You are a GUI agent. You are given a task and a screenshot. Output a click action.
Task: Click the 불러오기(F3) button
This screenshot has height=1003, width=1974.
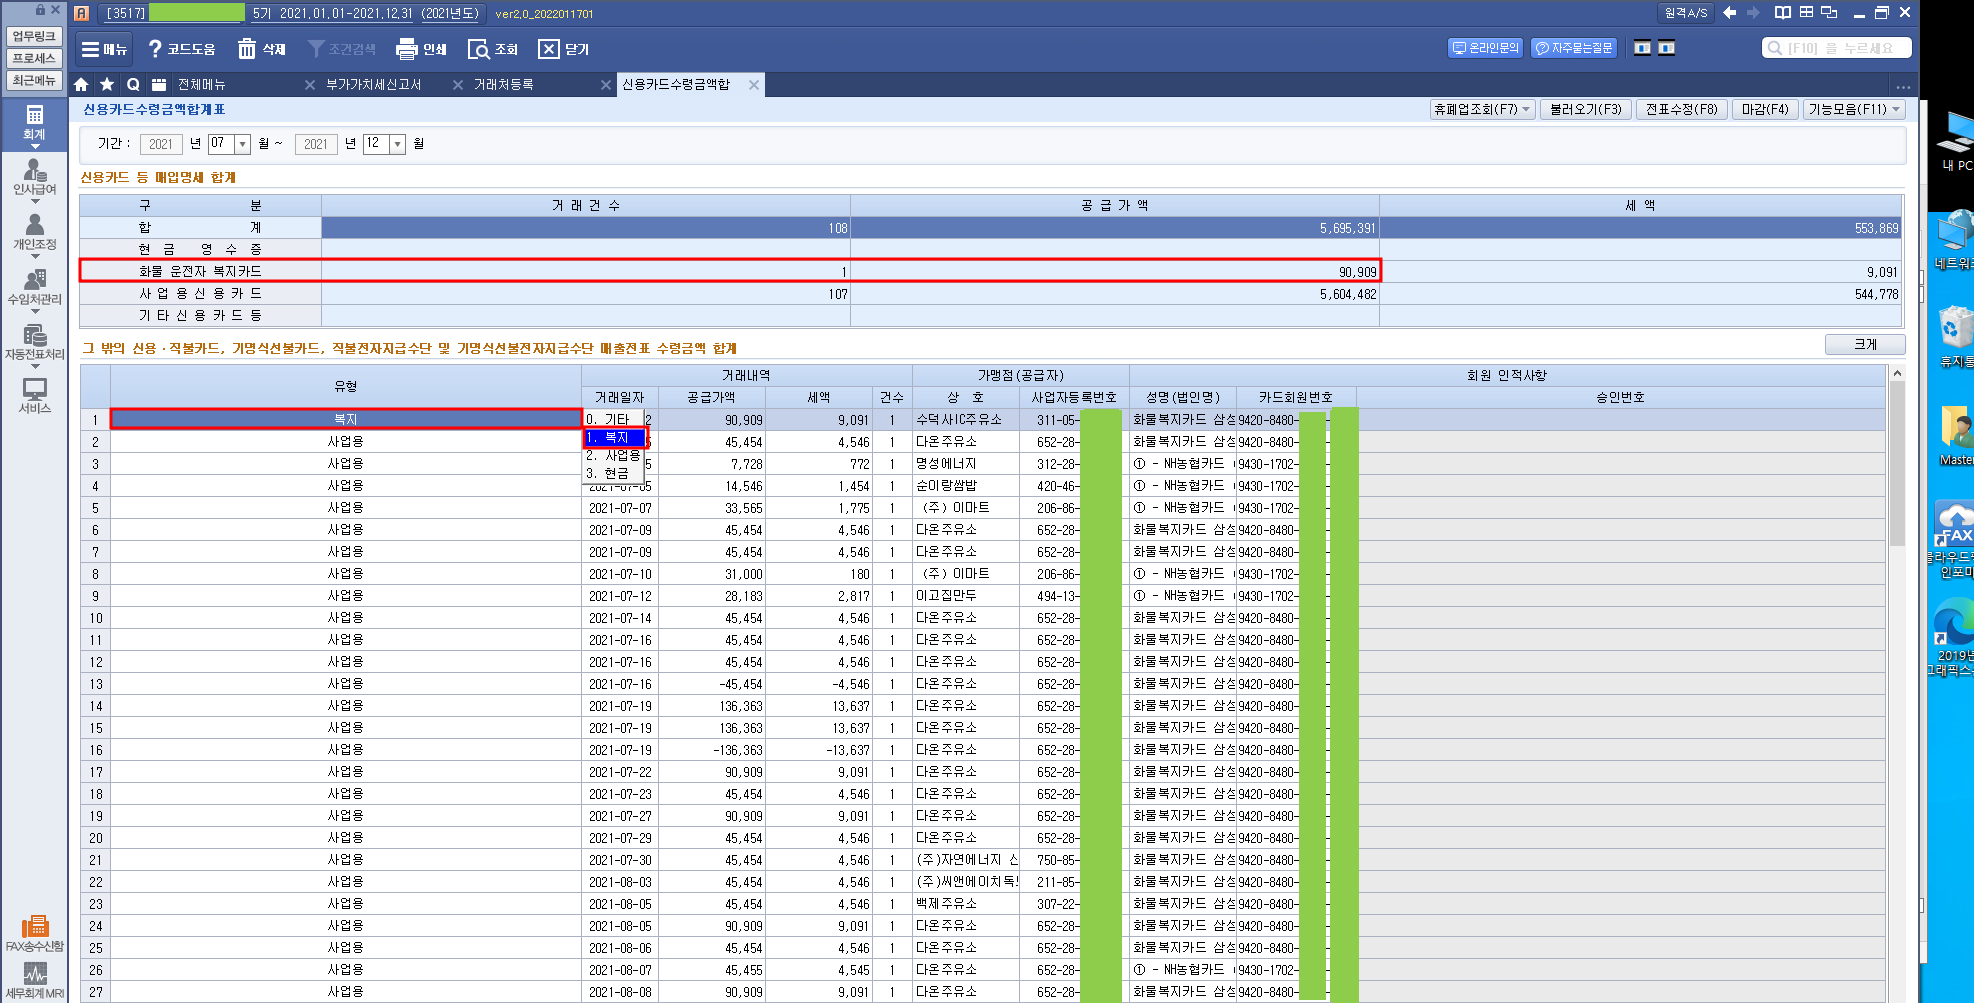(x=1585, y=109)
